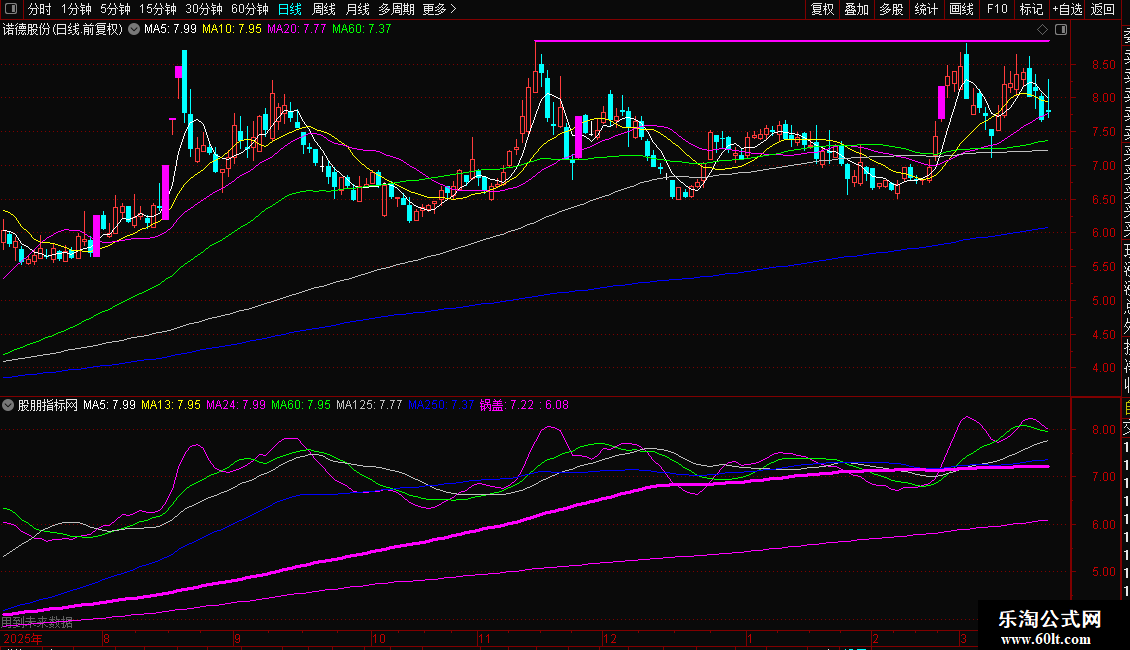Image resolution: width=1130 pixels, height=650 pixels.
Task: Open dropdown arrow beside 诺德股份 chart title
Action: (x=132, y=30)
